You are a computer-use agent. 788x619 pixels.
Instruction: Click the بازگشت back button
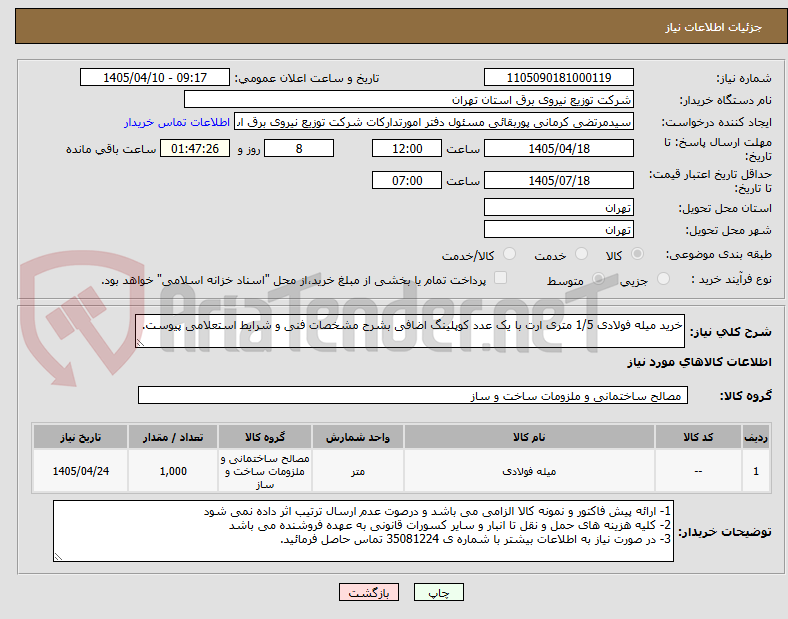[x=369, y=592]
